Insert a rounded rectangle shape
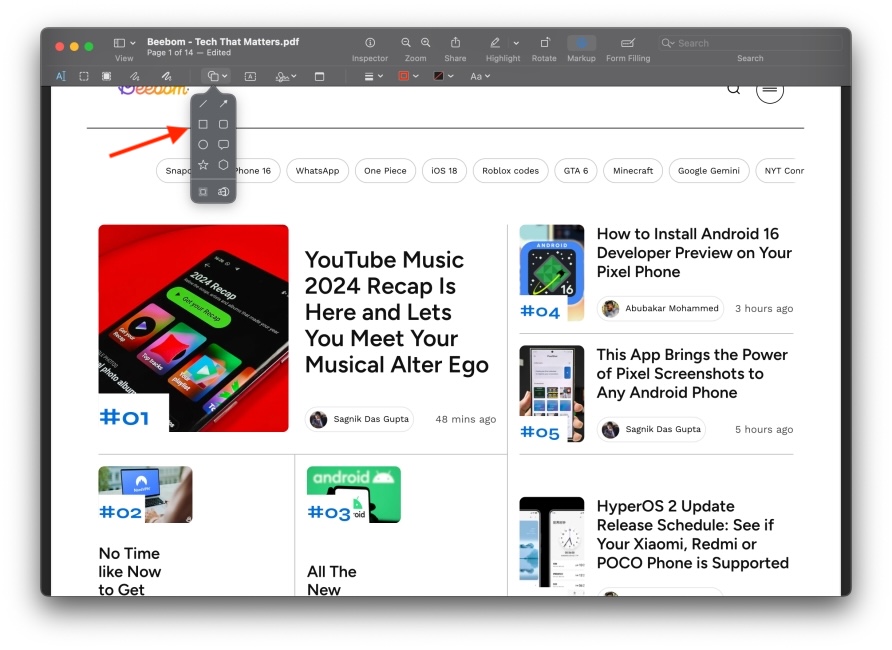892x650 pixels. (224, 124)
